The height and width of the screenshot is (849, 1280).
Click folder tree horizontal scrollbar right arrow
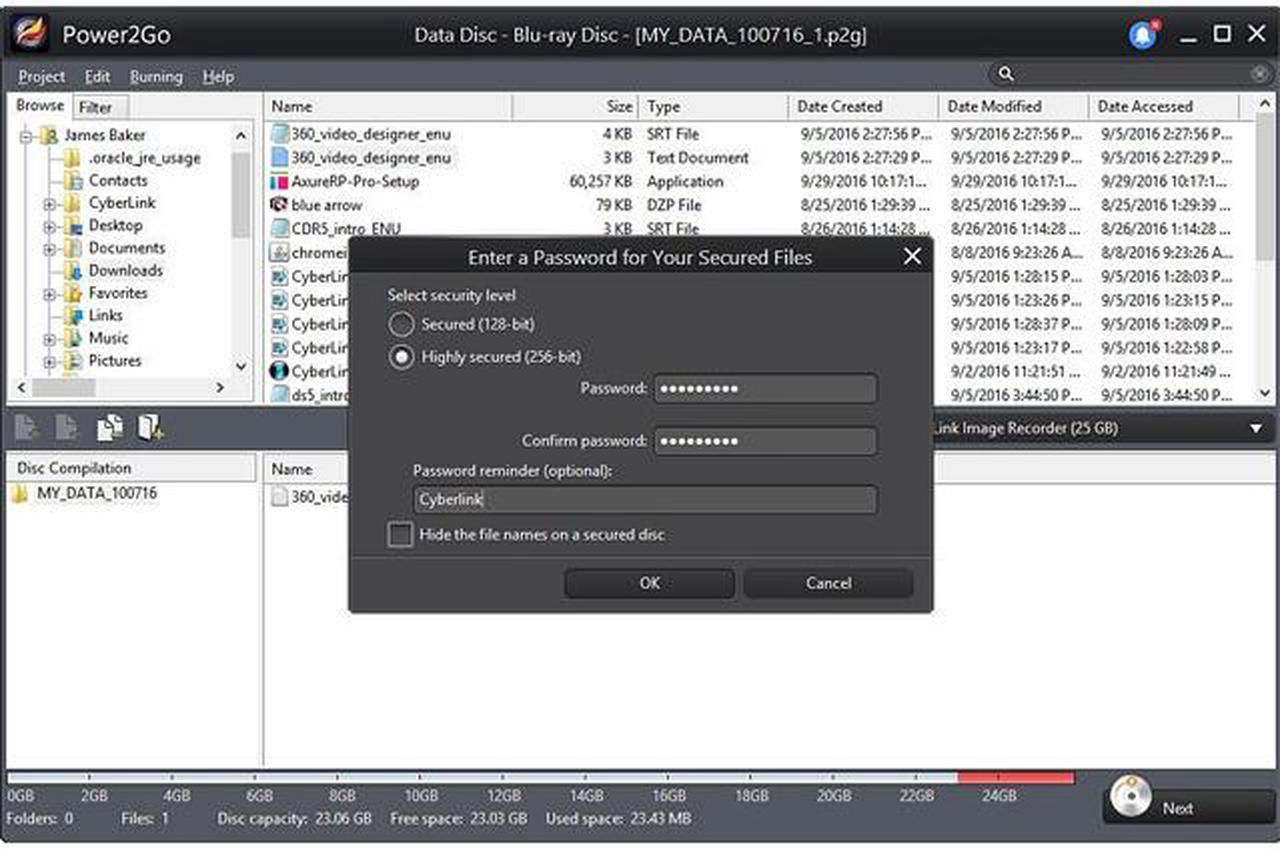[221, 387]
